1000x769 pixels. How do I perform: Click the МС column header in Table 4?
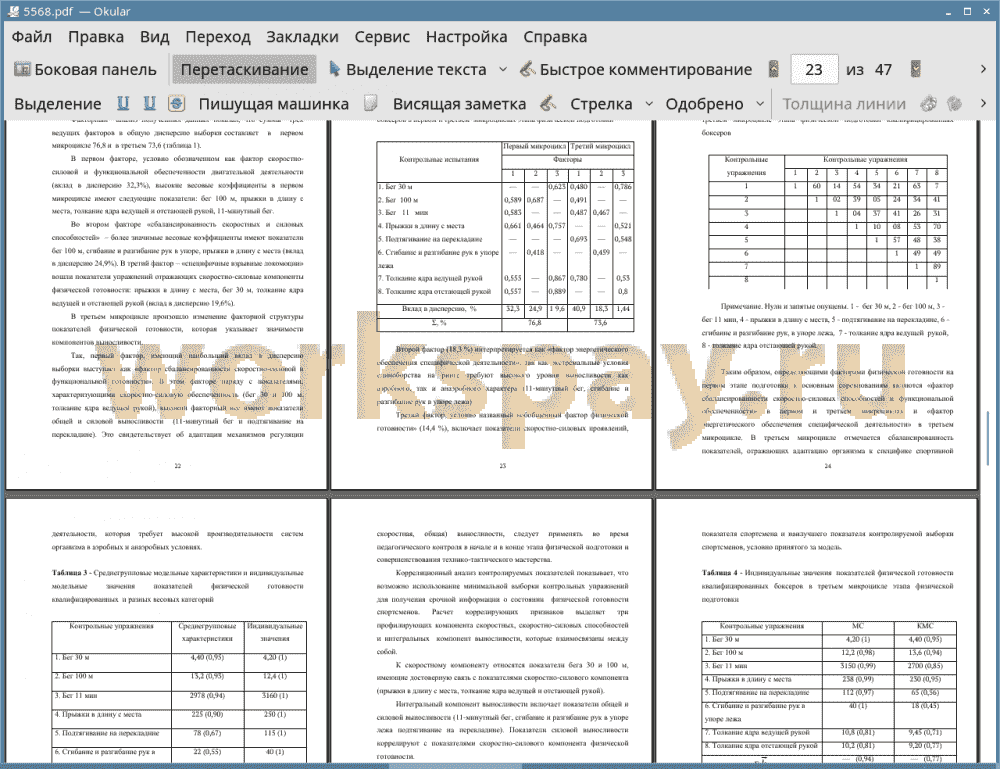tap(857, 626)
